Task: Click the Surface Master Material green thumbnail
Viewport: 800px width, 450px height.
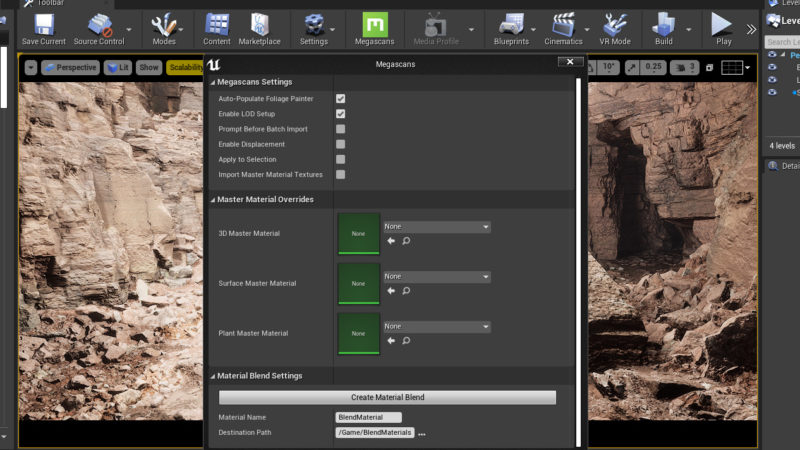Action: [x=359, y=284]
